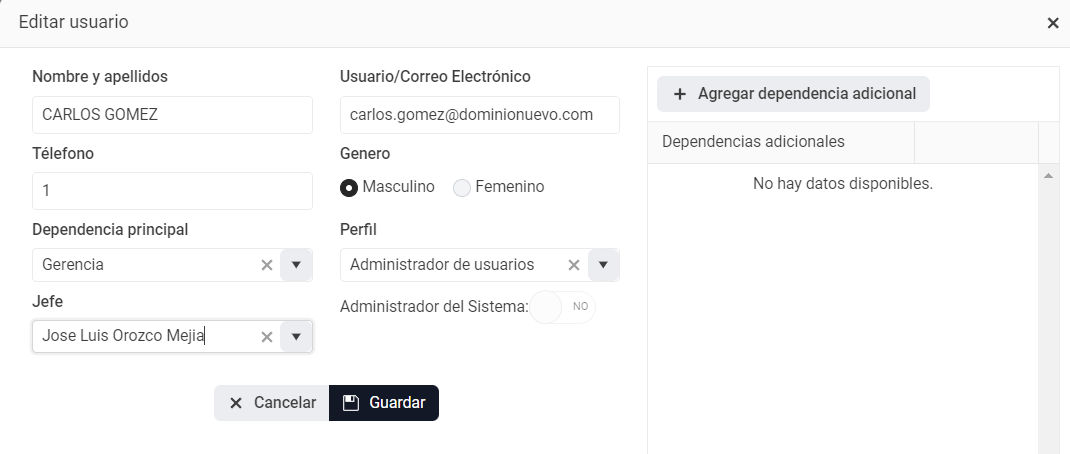The width and height of the screenshot is (1070, 454).
Task: Expand the Dependencia principal dropdown
Action: [296, 265]
